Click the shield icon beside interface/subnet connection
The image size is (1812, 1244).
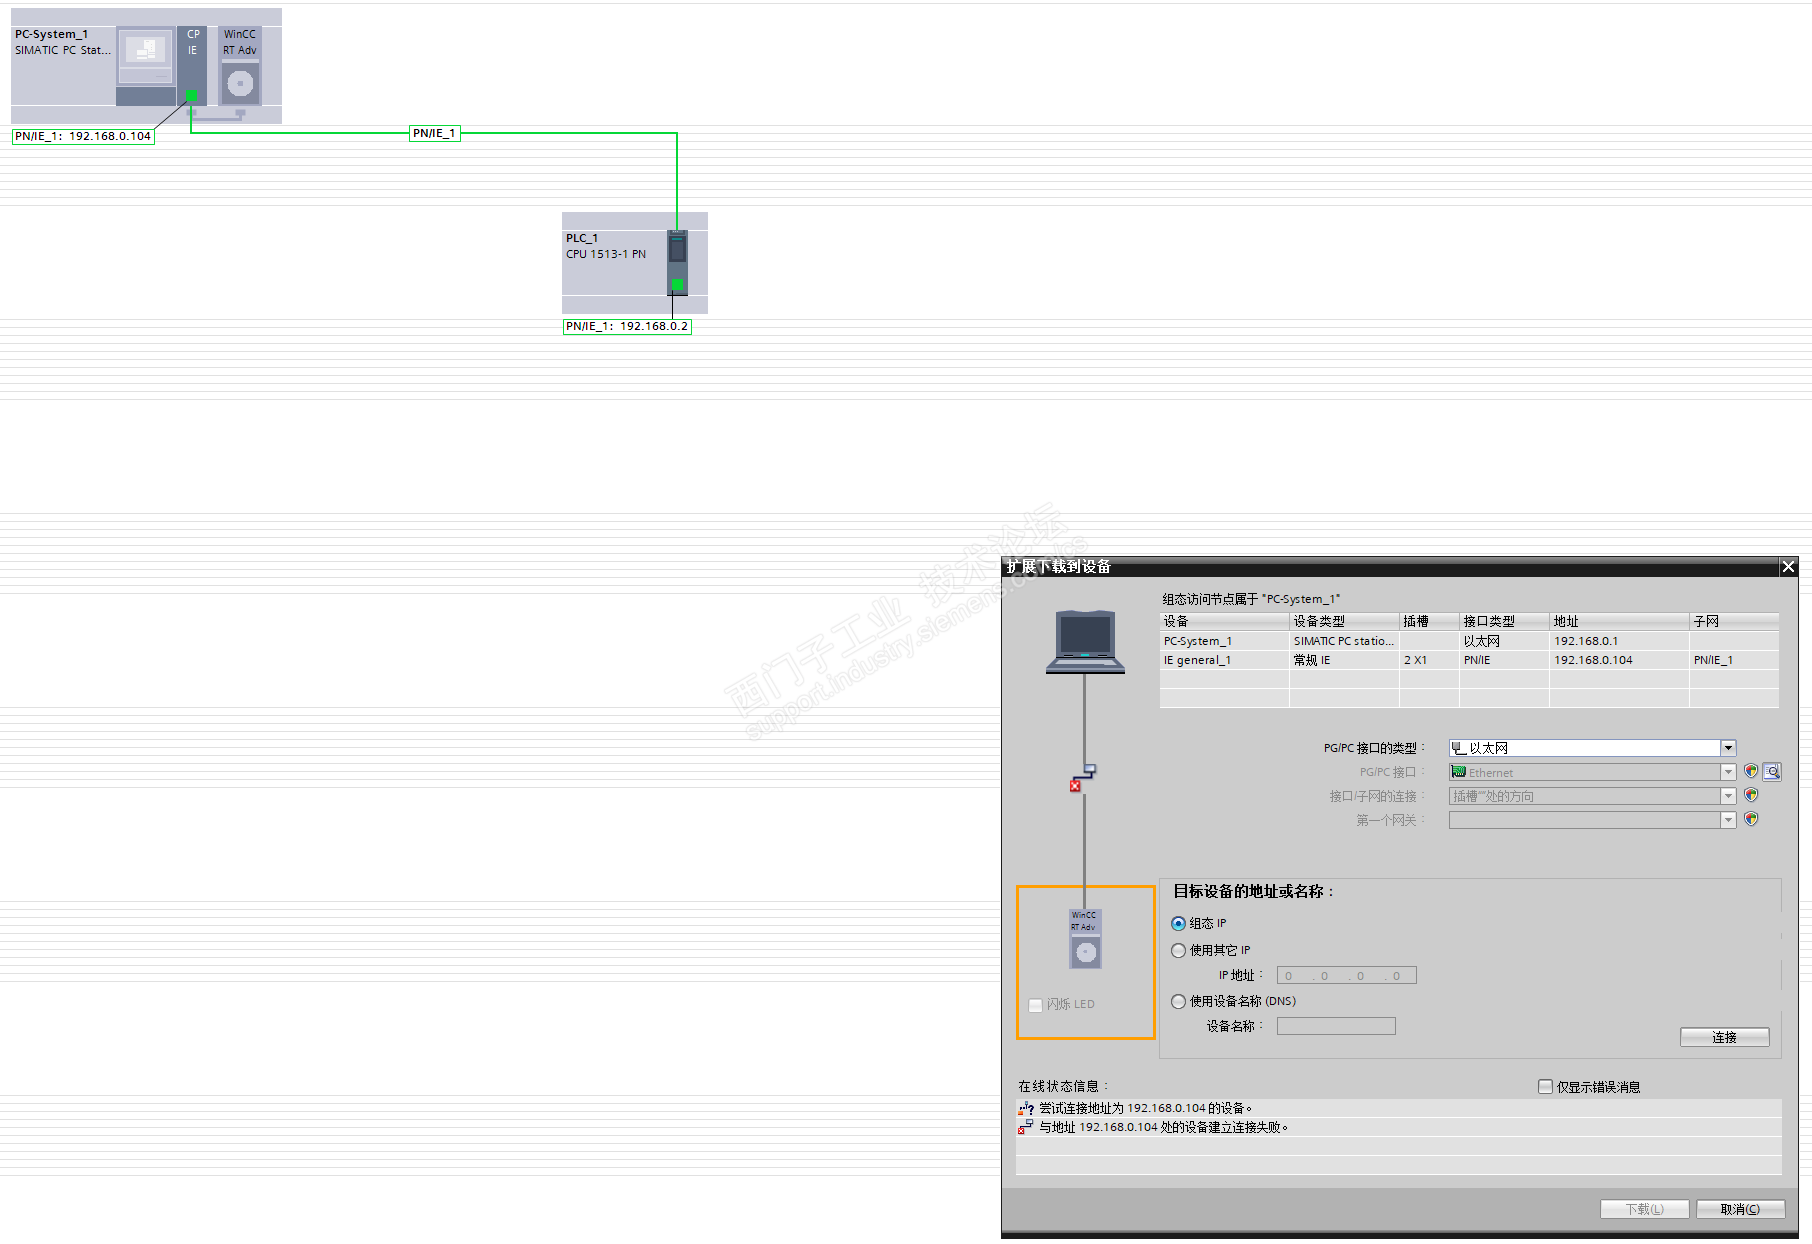1751,795
